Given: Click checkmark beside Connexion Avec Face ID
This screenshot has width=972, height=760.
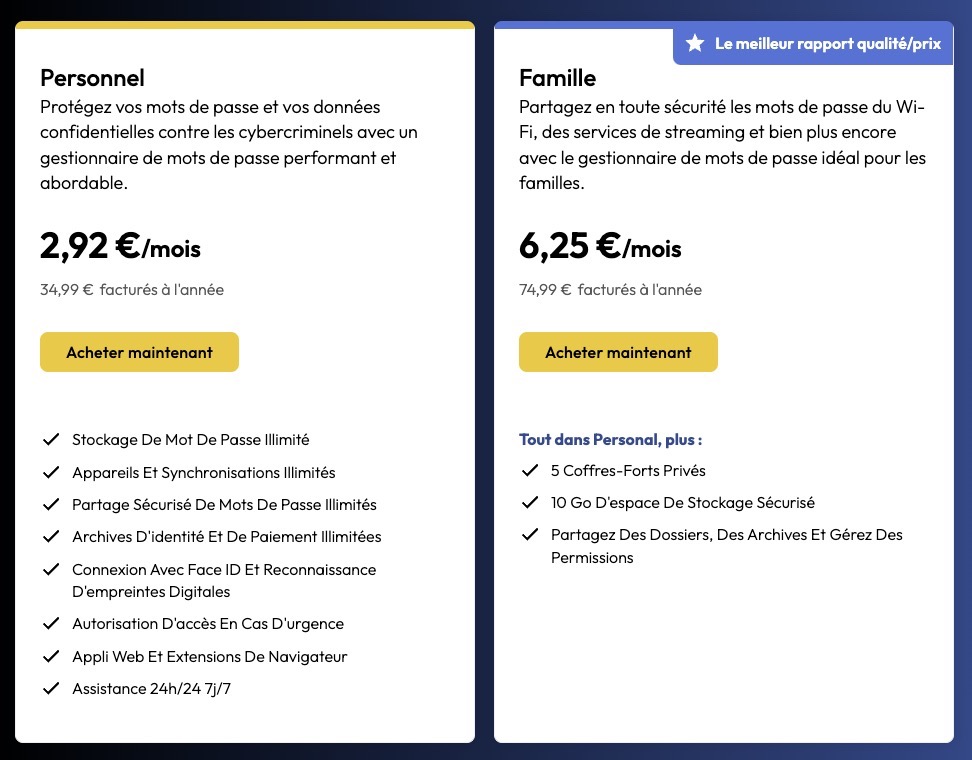Looking at the screenshot, I should tap(50, 569).
